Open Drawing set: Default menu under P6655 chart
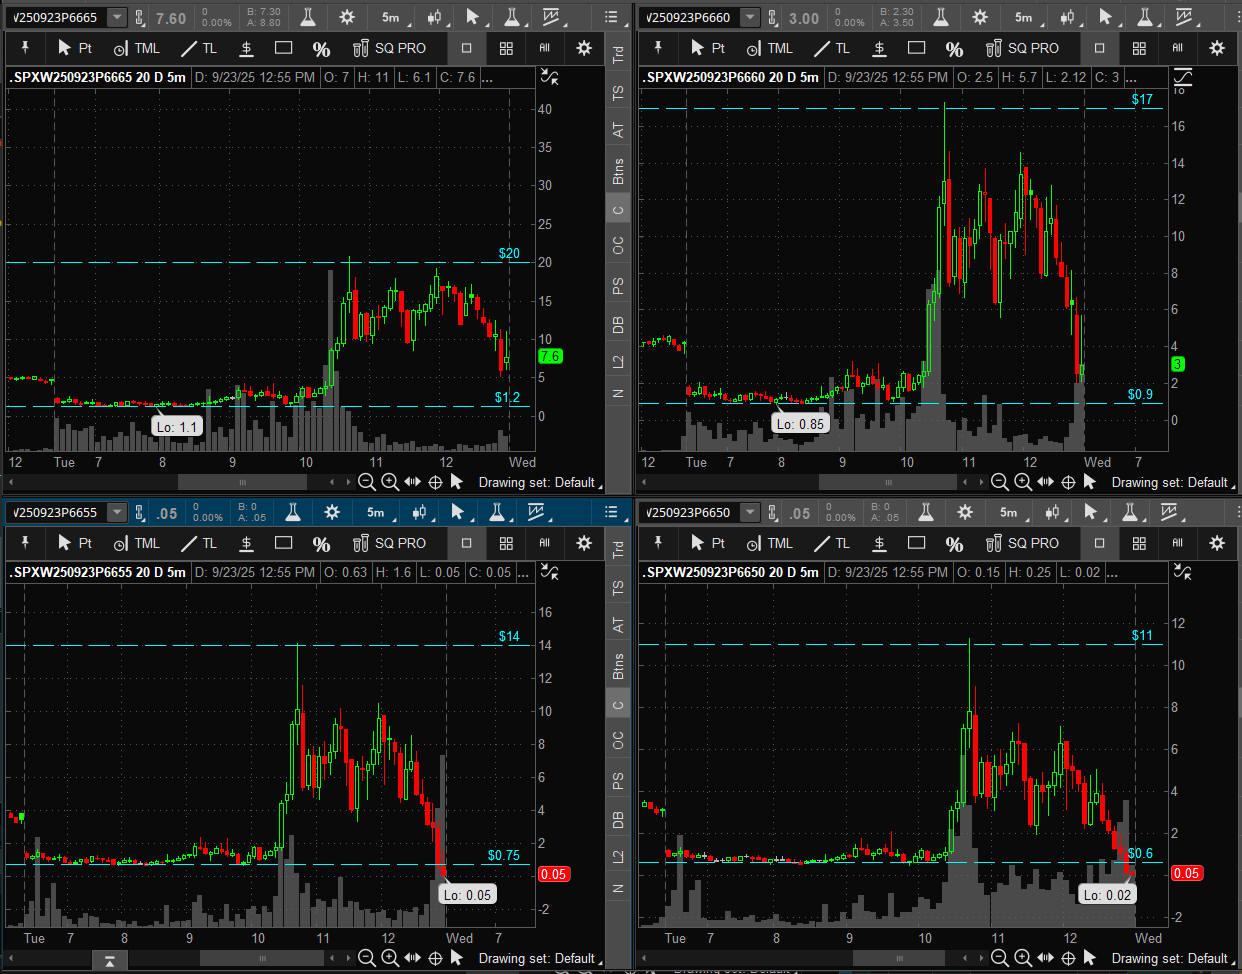The height and width of the screenshot is (974, 1242). coord(538,958)
